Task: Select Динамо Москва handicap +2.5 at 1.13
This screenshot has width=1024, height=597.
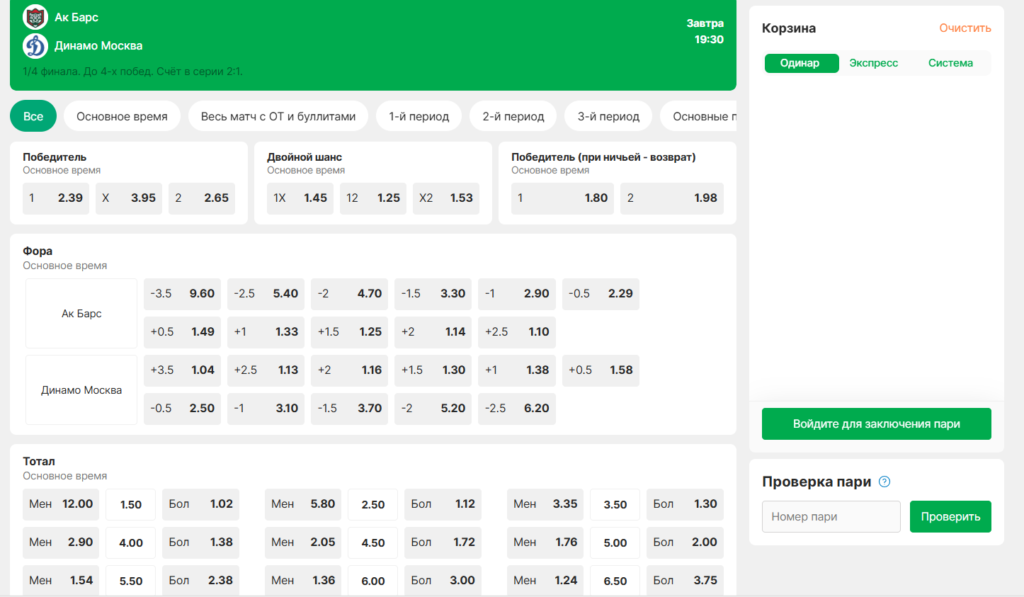Action: tap(266, 370)
